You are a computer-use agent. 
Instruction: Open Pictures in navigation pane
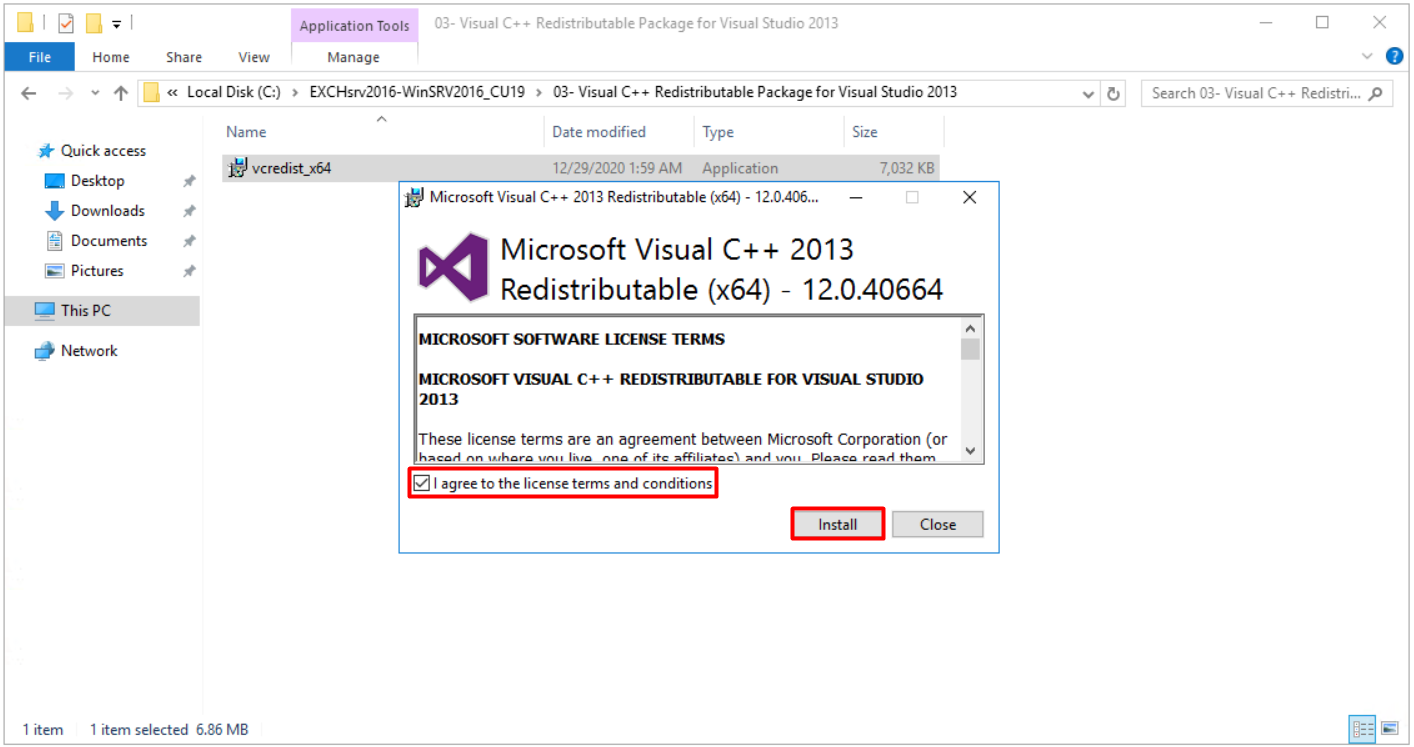coord(97,271)
